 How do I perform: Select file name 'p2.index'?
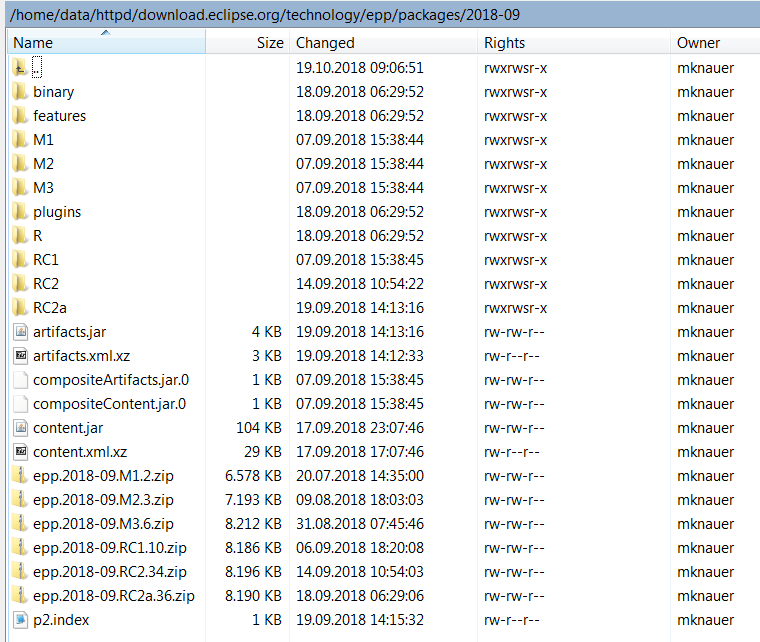61,619
